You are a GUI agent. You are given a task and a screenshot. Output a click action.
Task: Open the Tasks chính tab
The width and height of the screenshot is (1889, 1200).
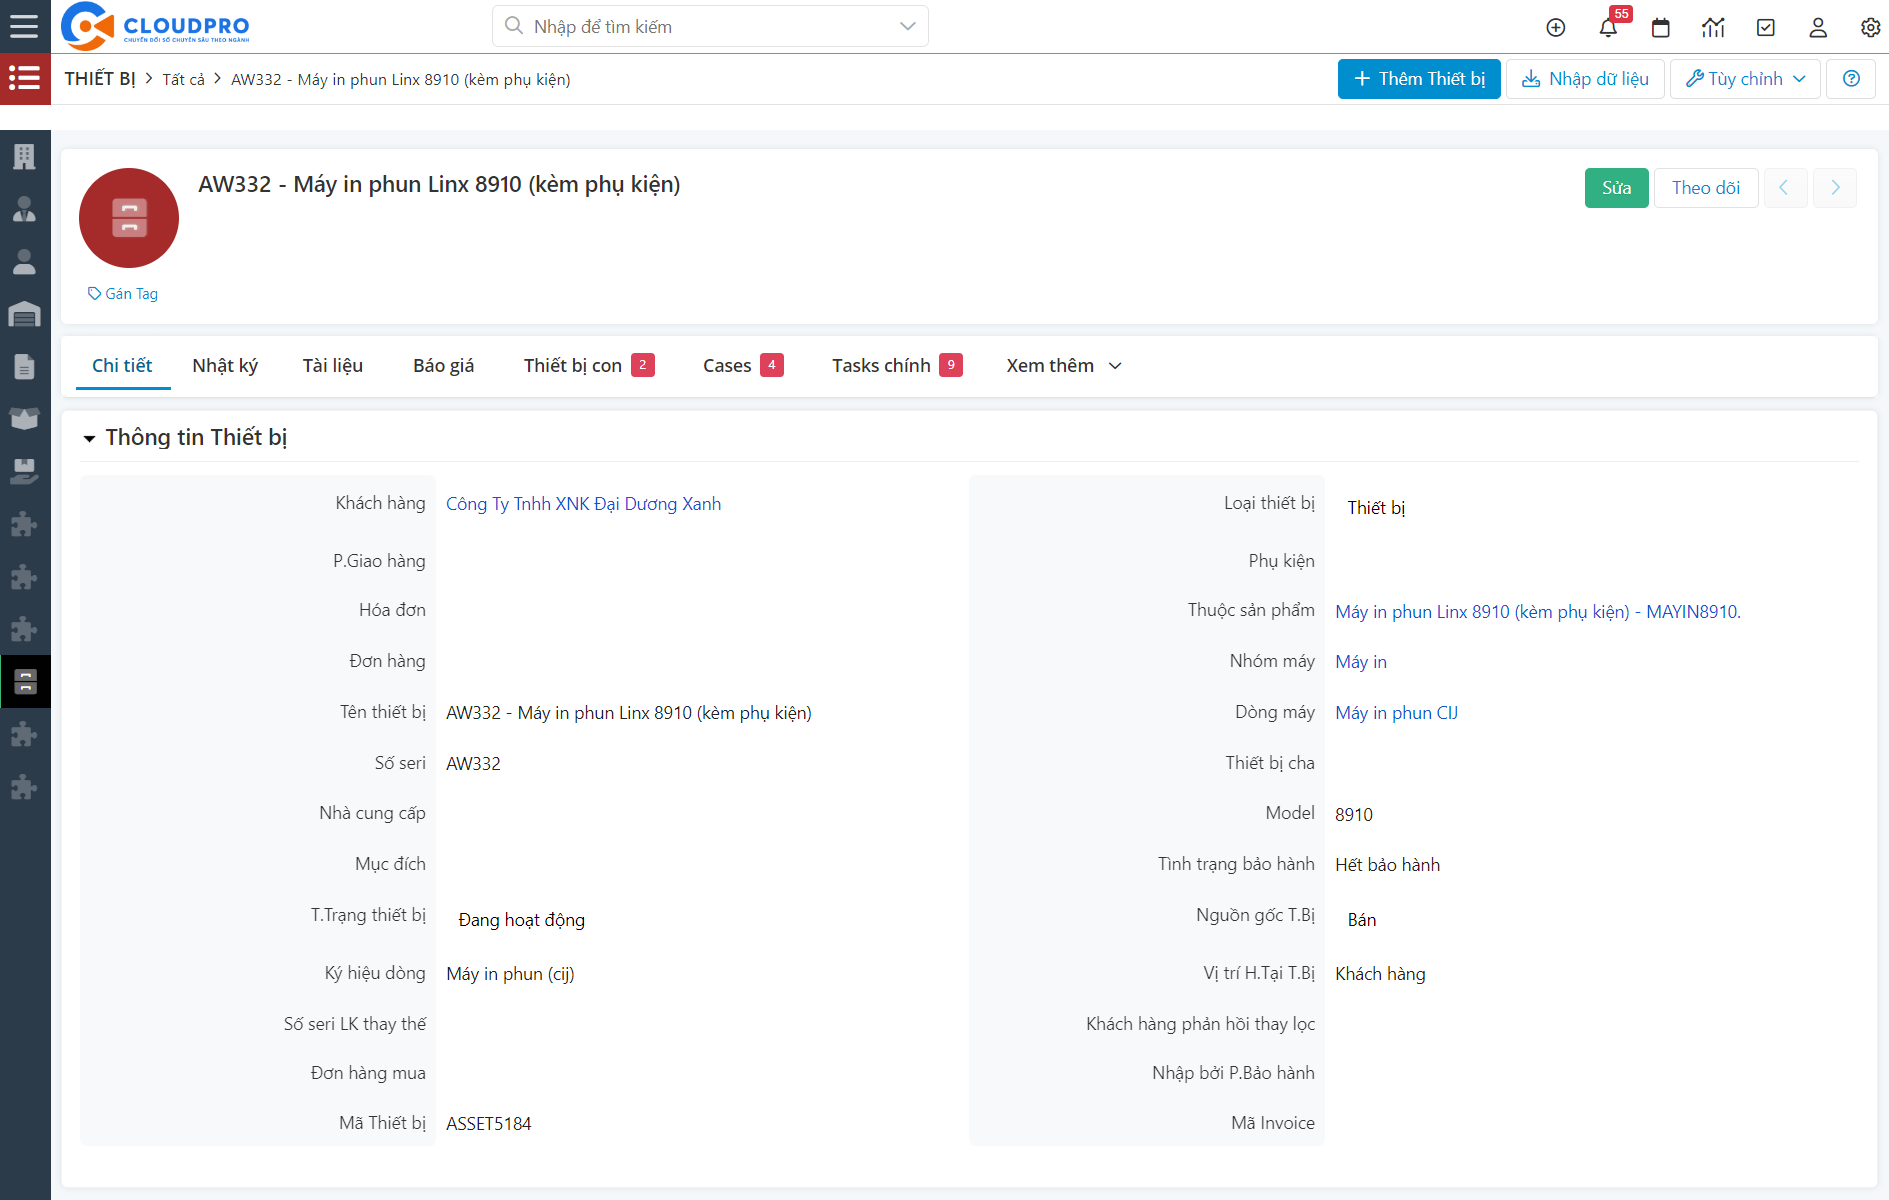pyautogui.click(x=897, y=366)
